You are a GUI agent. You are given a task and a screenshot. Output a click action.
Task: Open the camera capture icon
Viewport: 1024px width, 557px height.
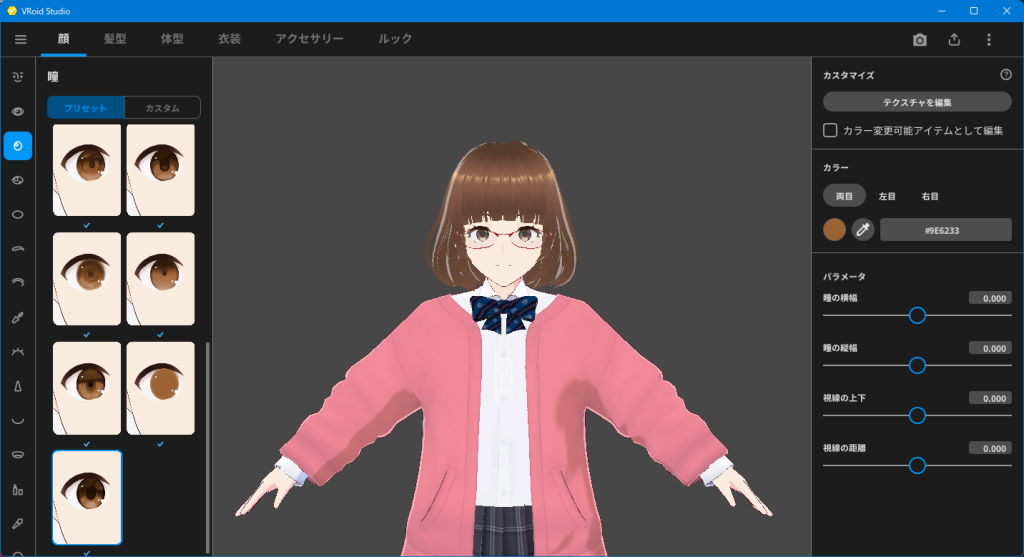point(920,40)
